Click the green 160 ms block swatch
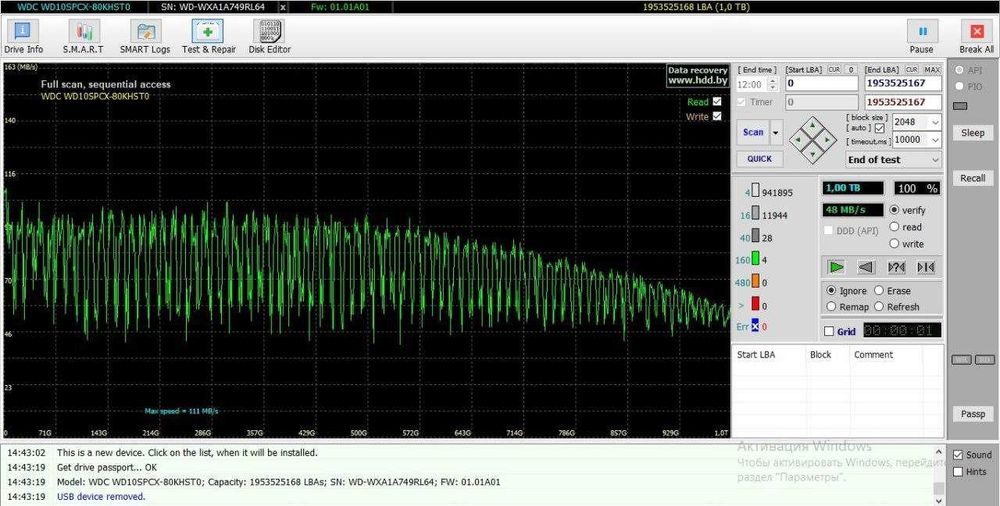 coord(755,258)
